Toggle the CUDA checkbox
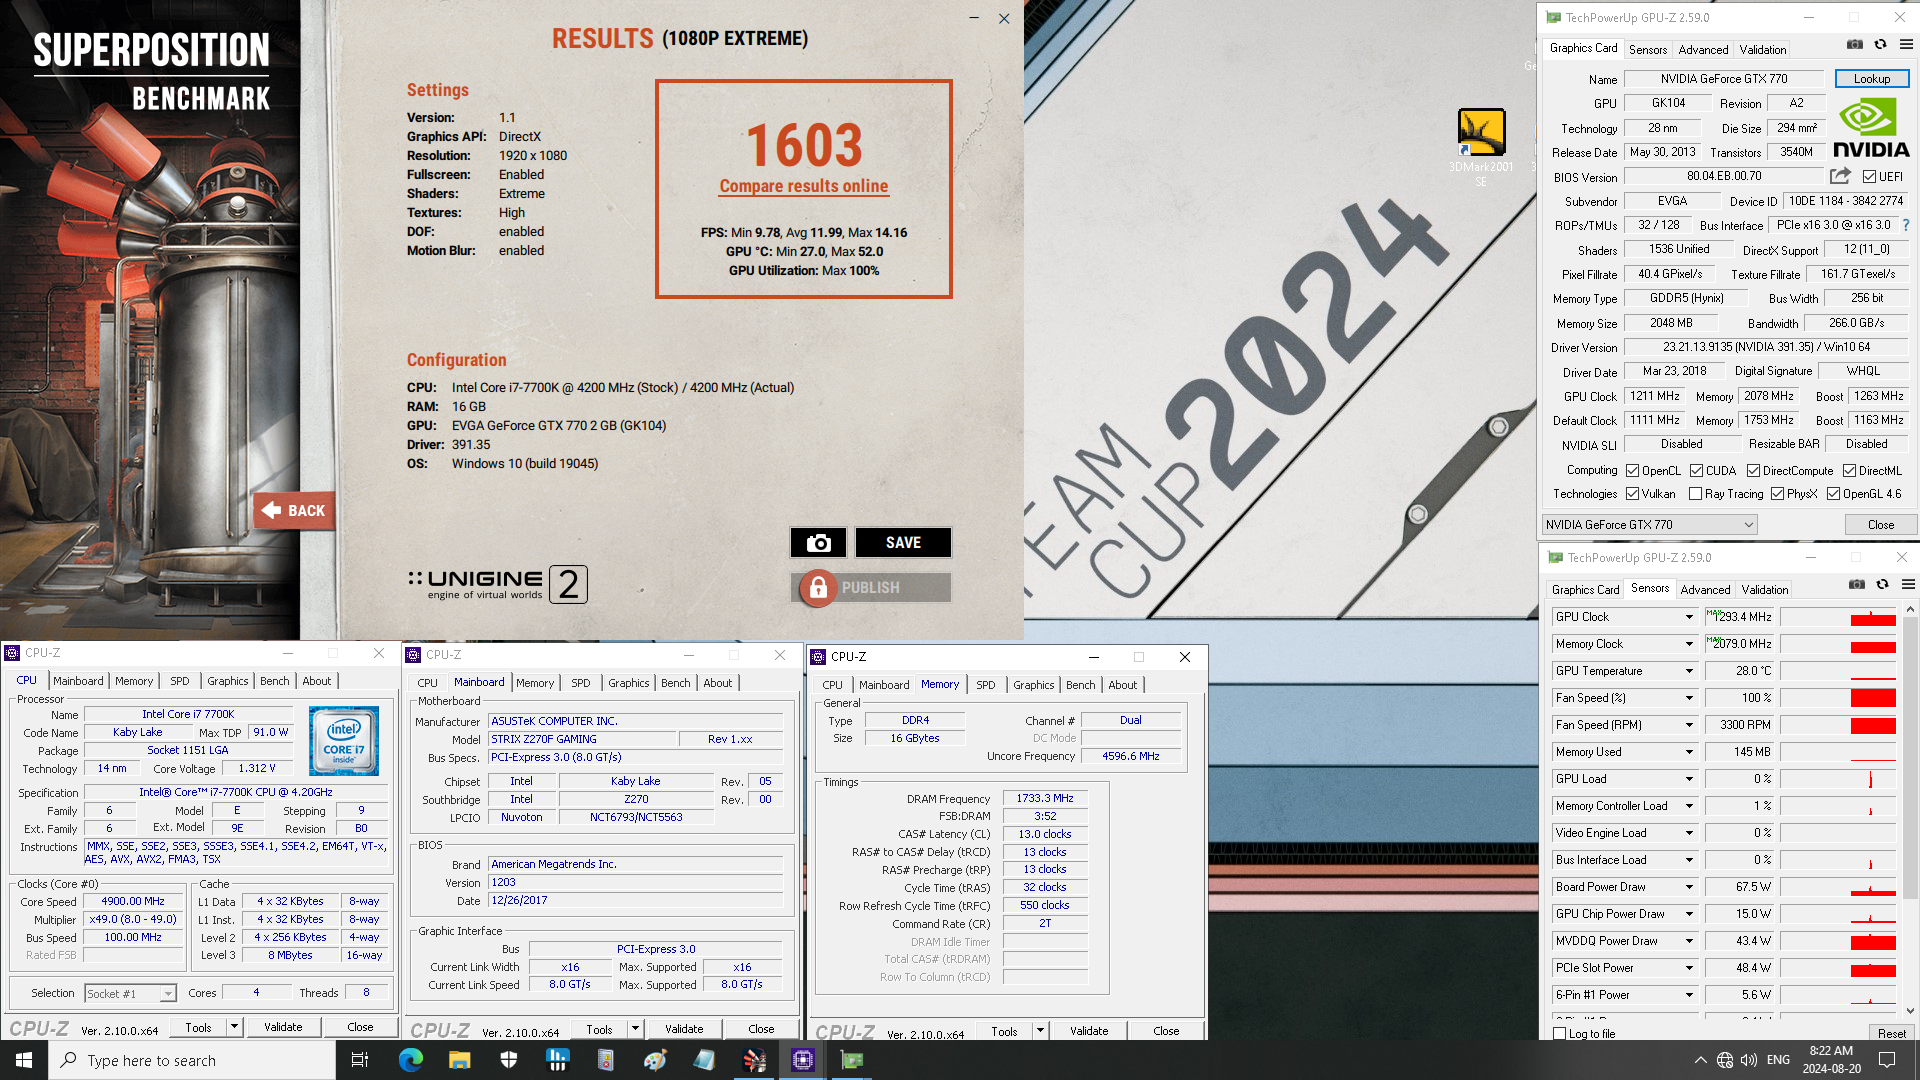 pos(1697,471)
